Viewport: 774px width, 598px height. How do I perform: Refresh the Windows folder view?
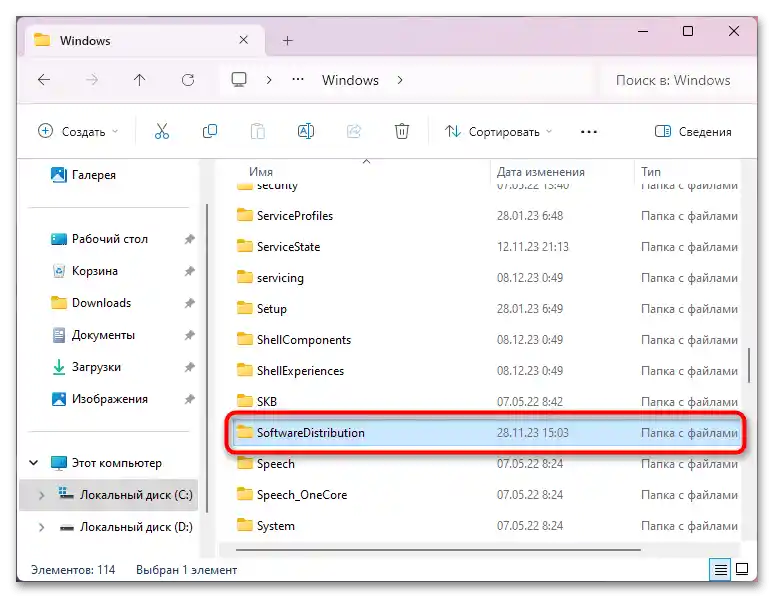pyautogui.click(x=188, y=80)
